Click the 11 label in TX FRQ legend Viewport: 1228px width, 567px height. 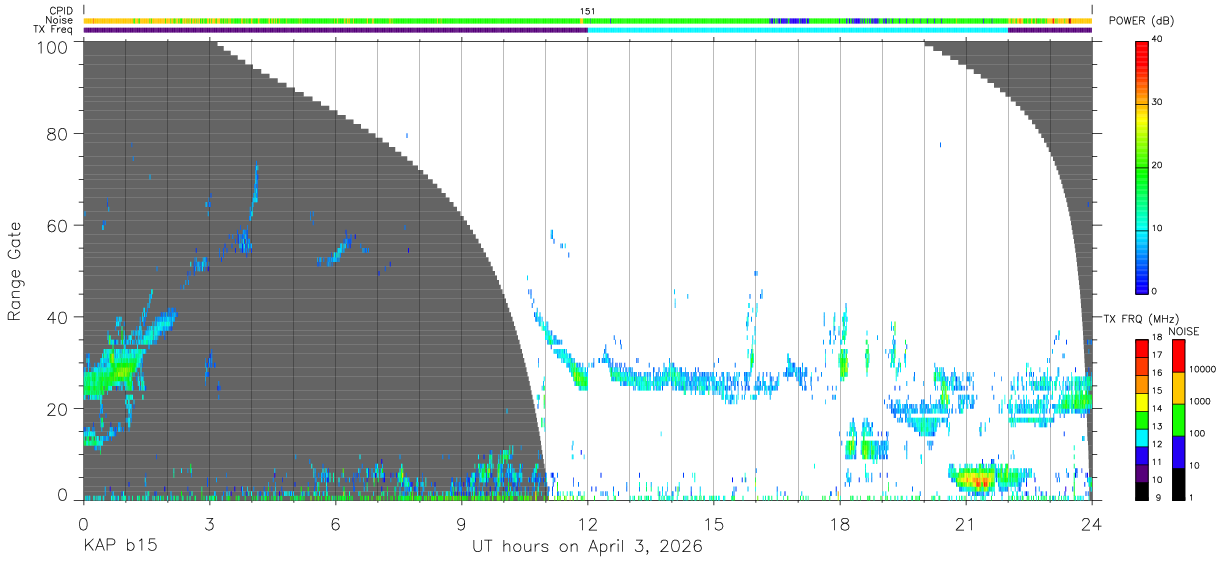(x=1158, y=462)
